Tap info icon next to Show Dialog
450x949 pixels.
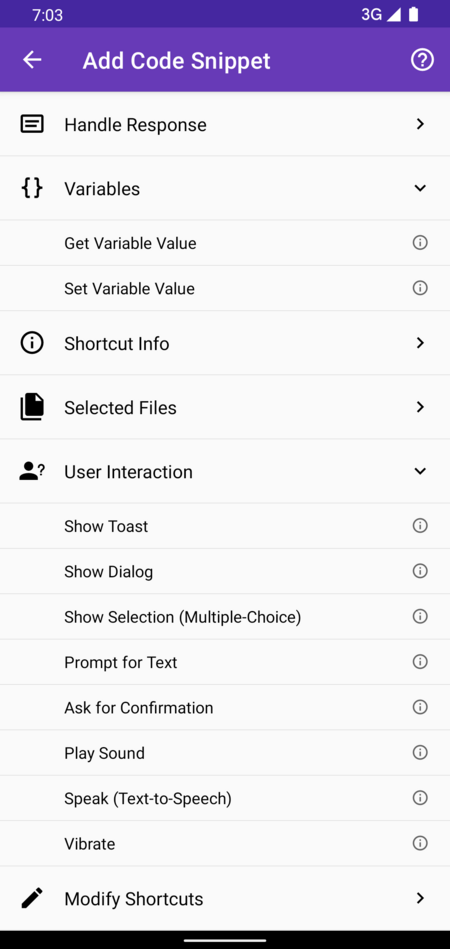420,571
